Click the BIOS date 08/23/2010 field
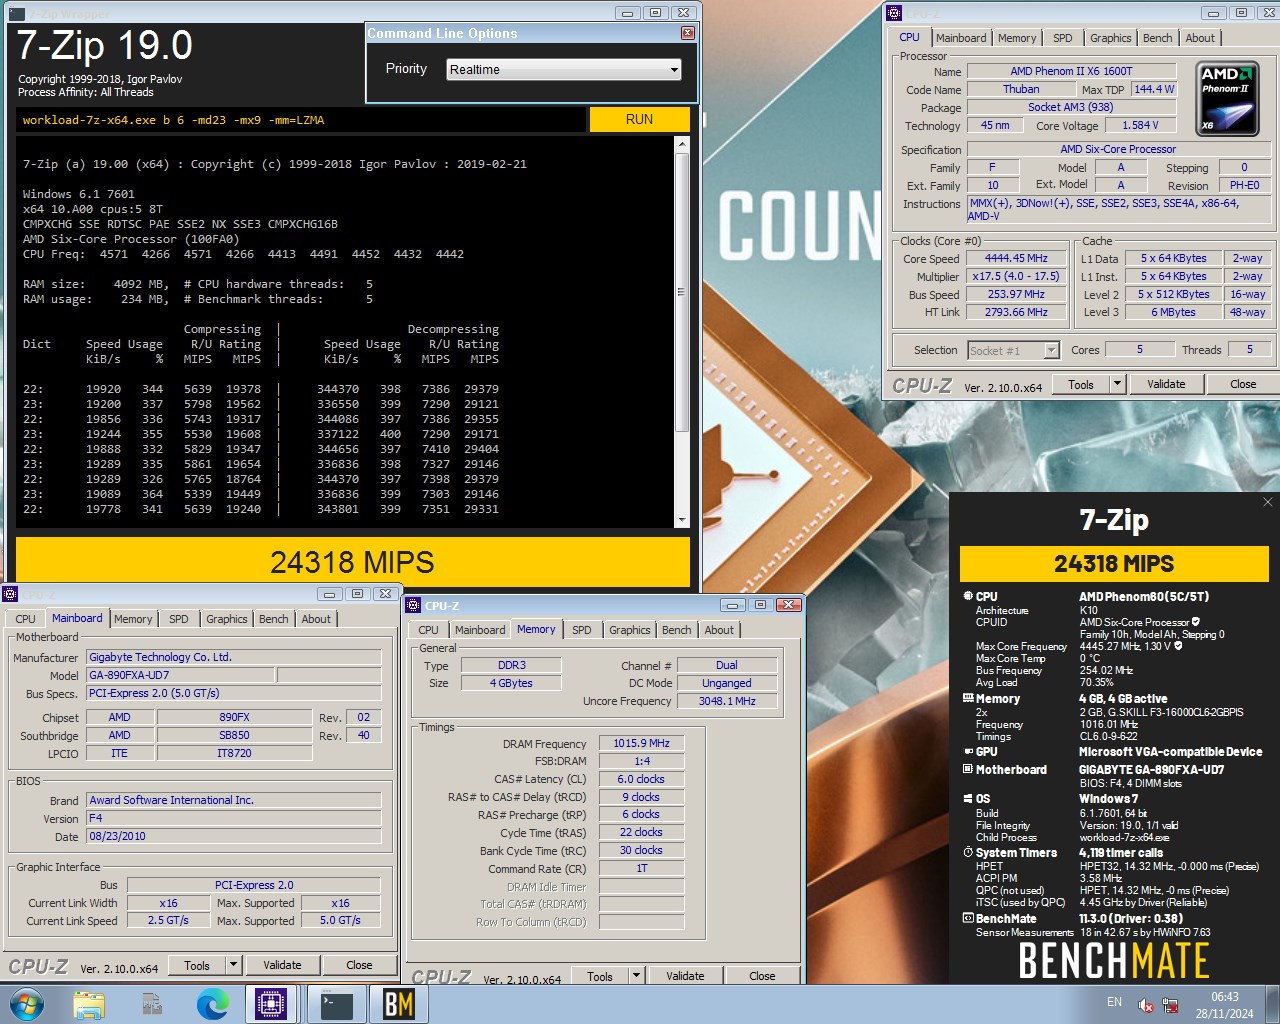This screenshot has width=1280, height=1024. (233, 836)
